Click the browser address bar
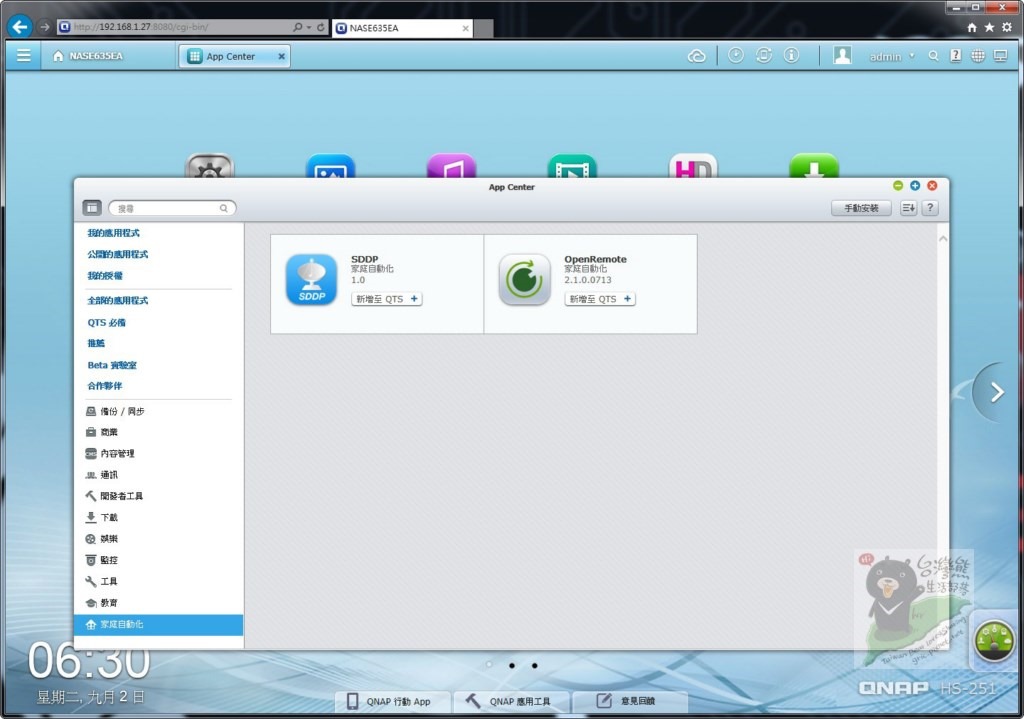Image resolution: width=1024 pixels, height=719 pixels. click(x=173, y=27)
